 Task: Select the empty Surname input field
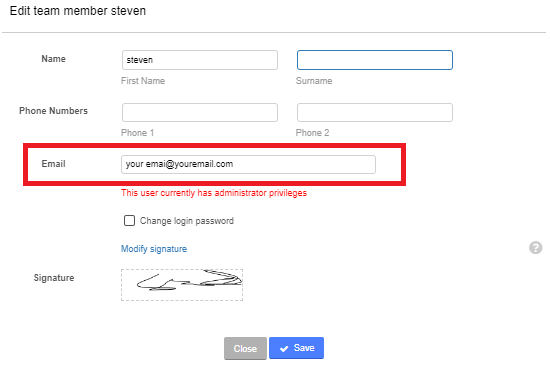[x=375, y=60]
